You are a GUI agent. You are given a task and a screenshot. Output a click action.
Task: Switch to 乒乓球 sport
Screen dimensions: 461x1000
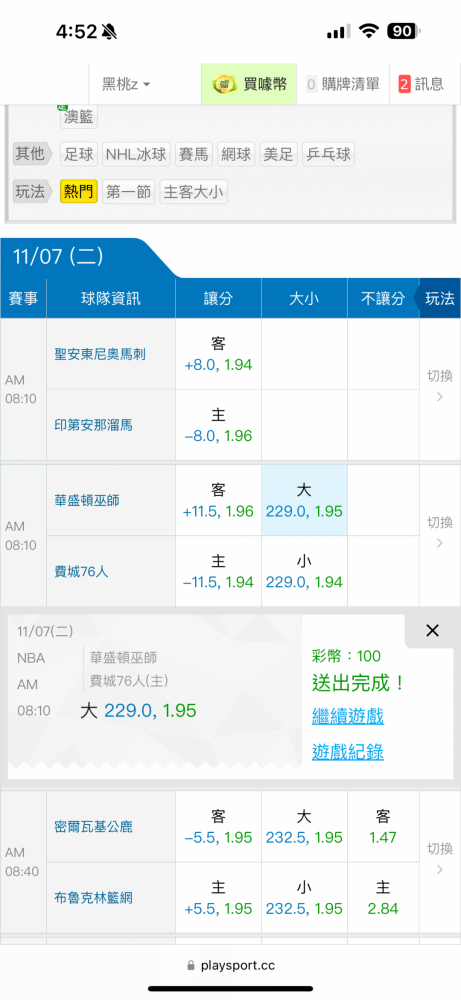[x=328, y=154]
